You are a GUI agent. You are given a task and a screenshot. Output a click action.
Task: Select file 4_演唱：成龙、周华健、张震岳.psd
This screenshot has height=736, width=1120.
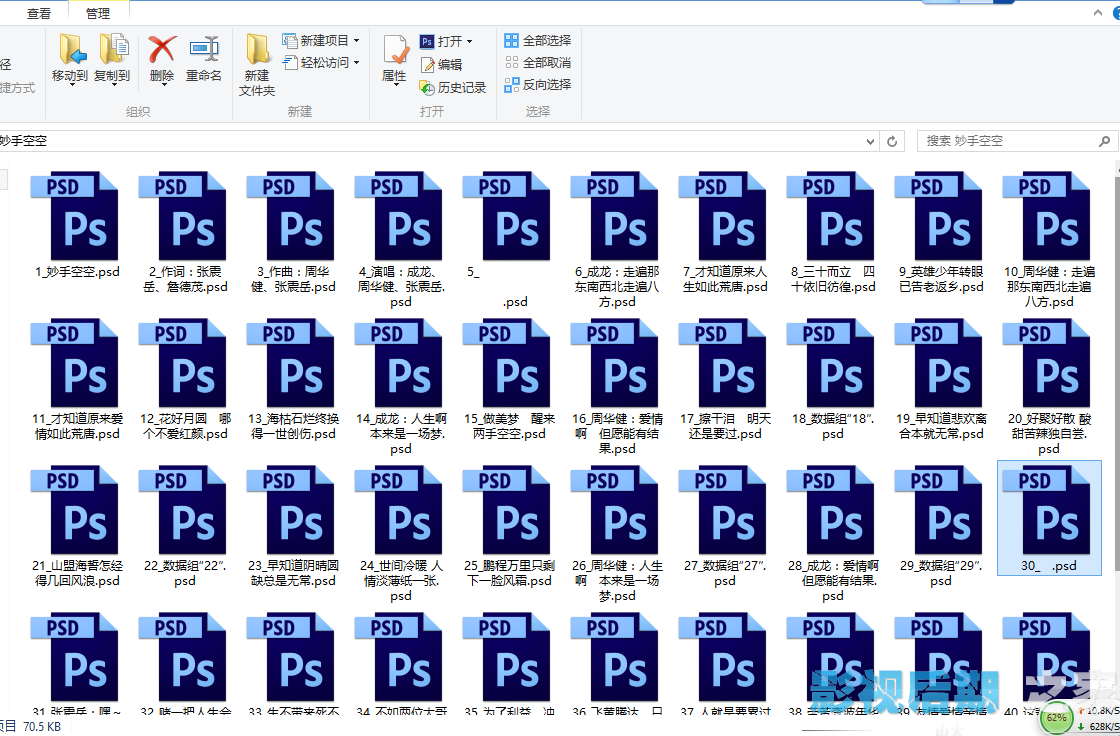pyautogui.click(x=401, y=239)
